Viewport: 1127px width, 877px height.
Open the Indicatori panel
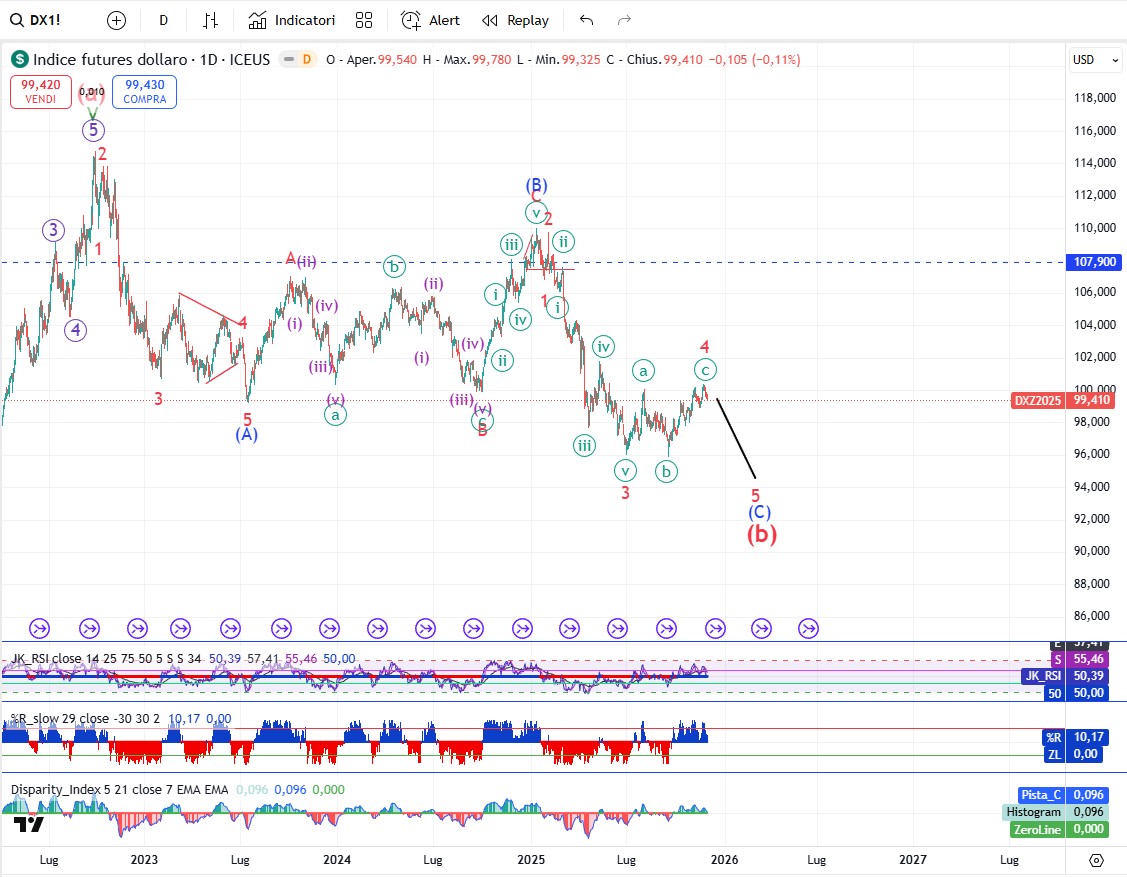point(292,20)
